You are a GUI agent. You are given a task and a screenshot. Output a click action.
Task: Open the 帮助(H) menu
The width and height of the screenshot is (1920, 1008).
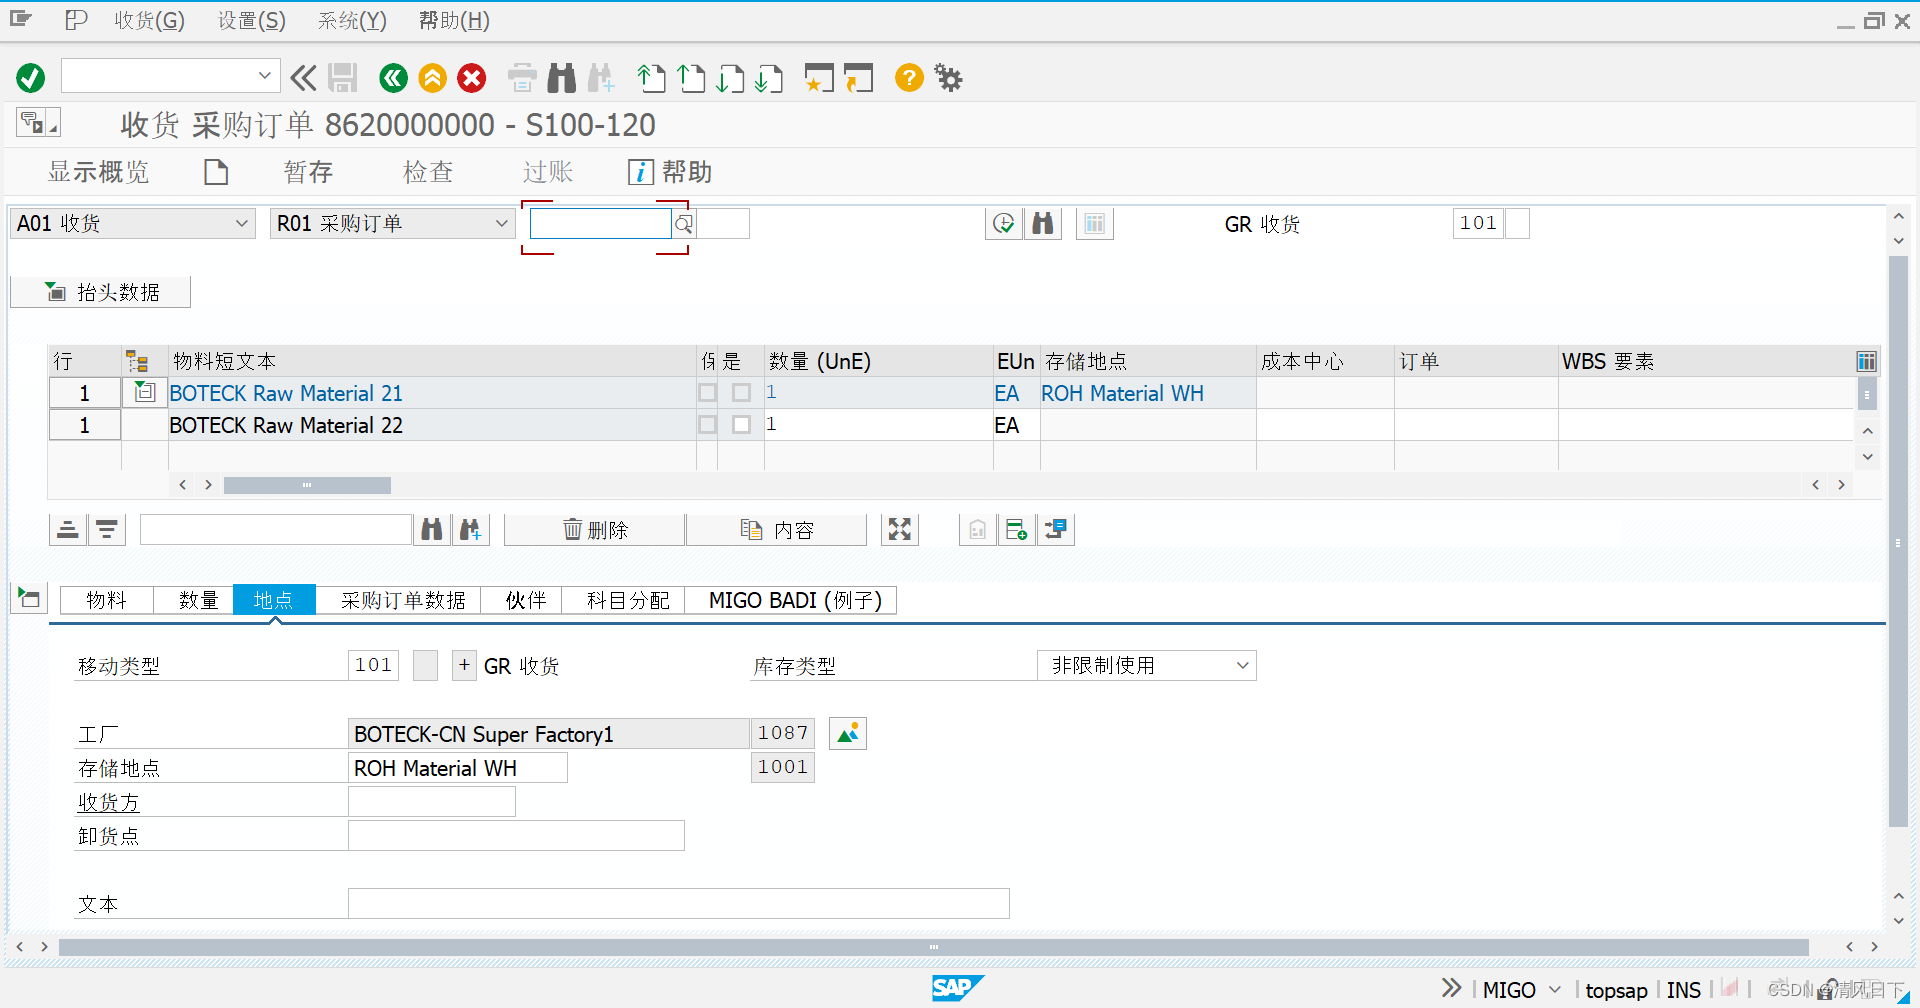(x=454, y=21)
